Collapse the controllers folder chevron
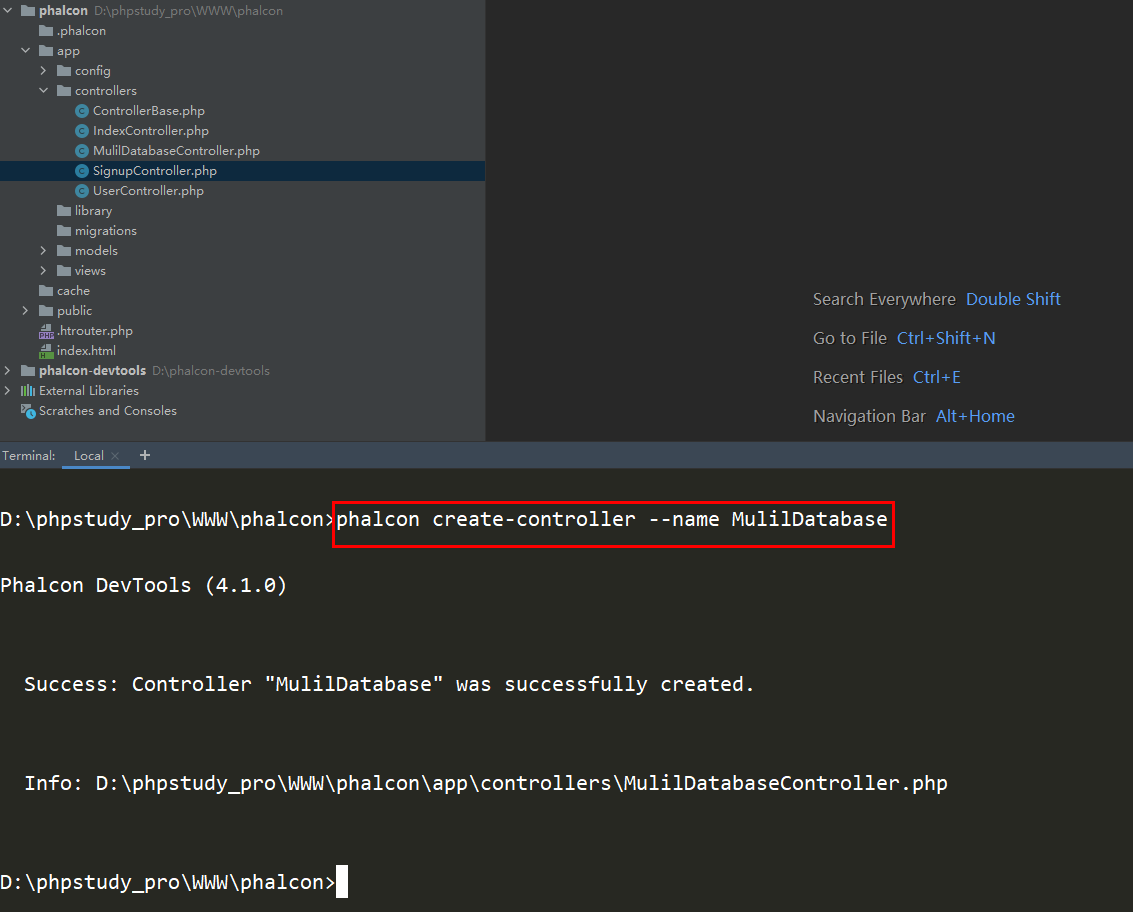Image resolution: width=1133 pixels, height=912 pixels. [43, 90]
